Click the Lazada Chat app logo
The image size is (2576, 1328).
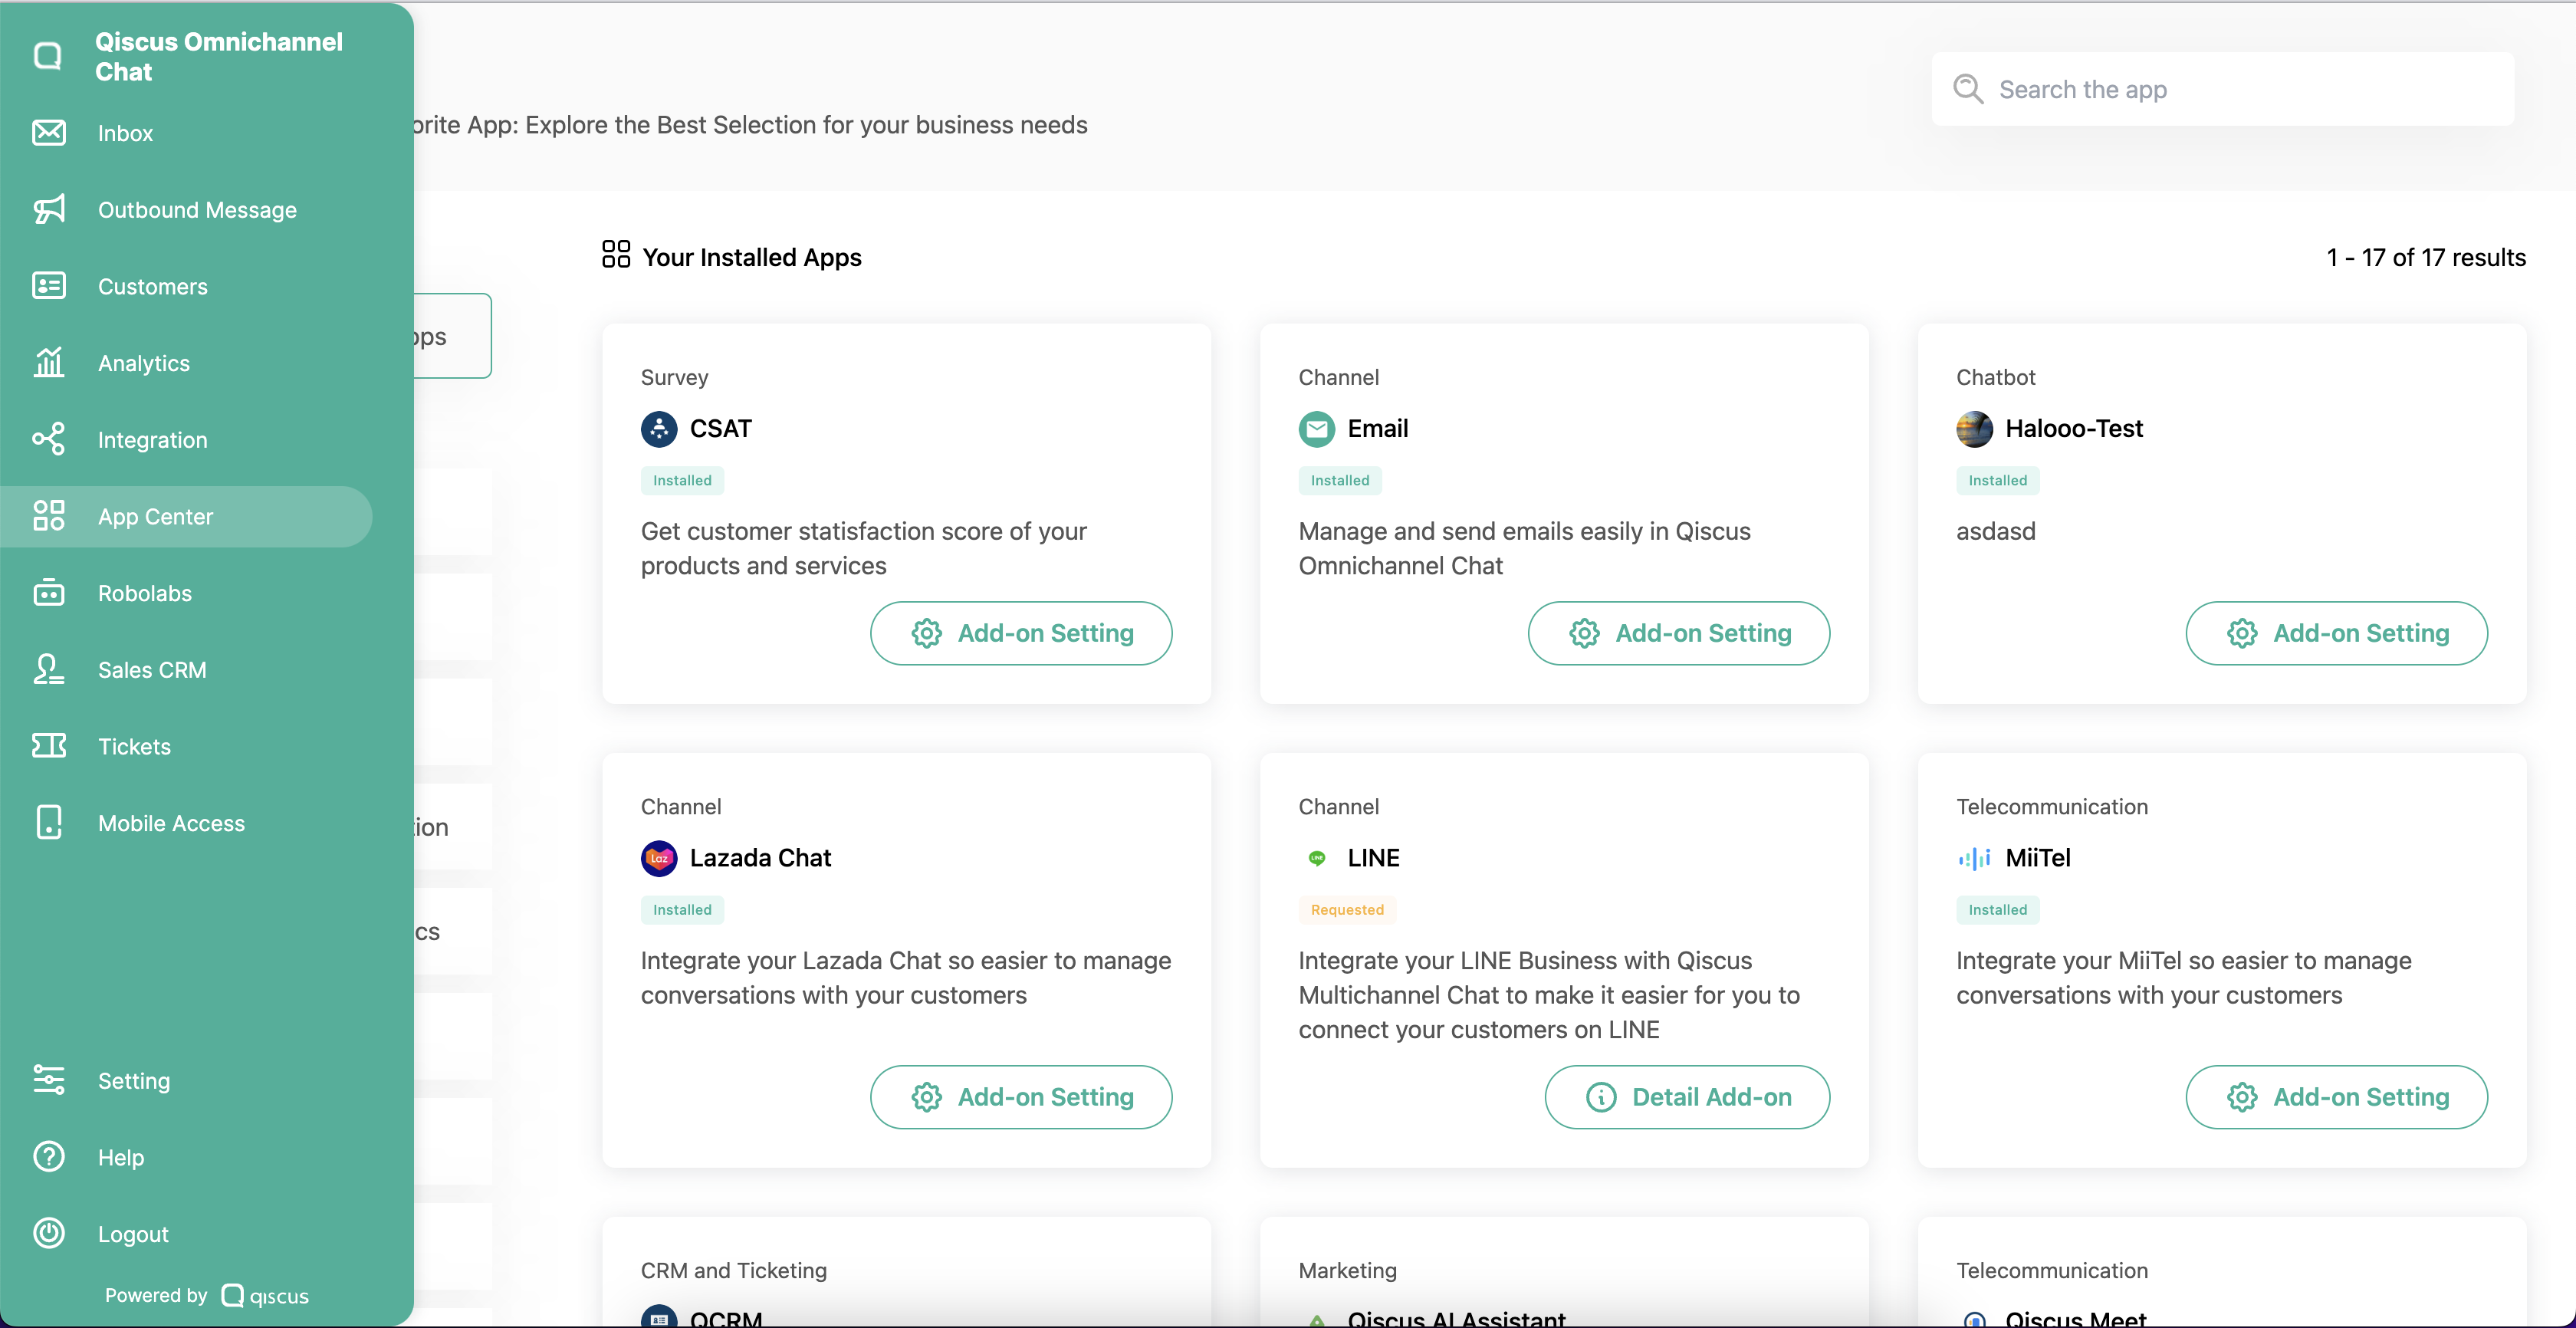658,858
